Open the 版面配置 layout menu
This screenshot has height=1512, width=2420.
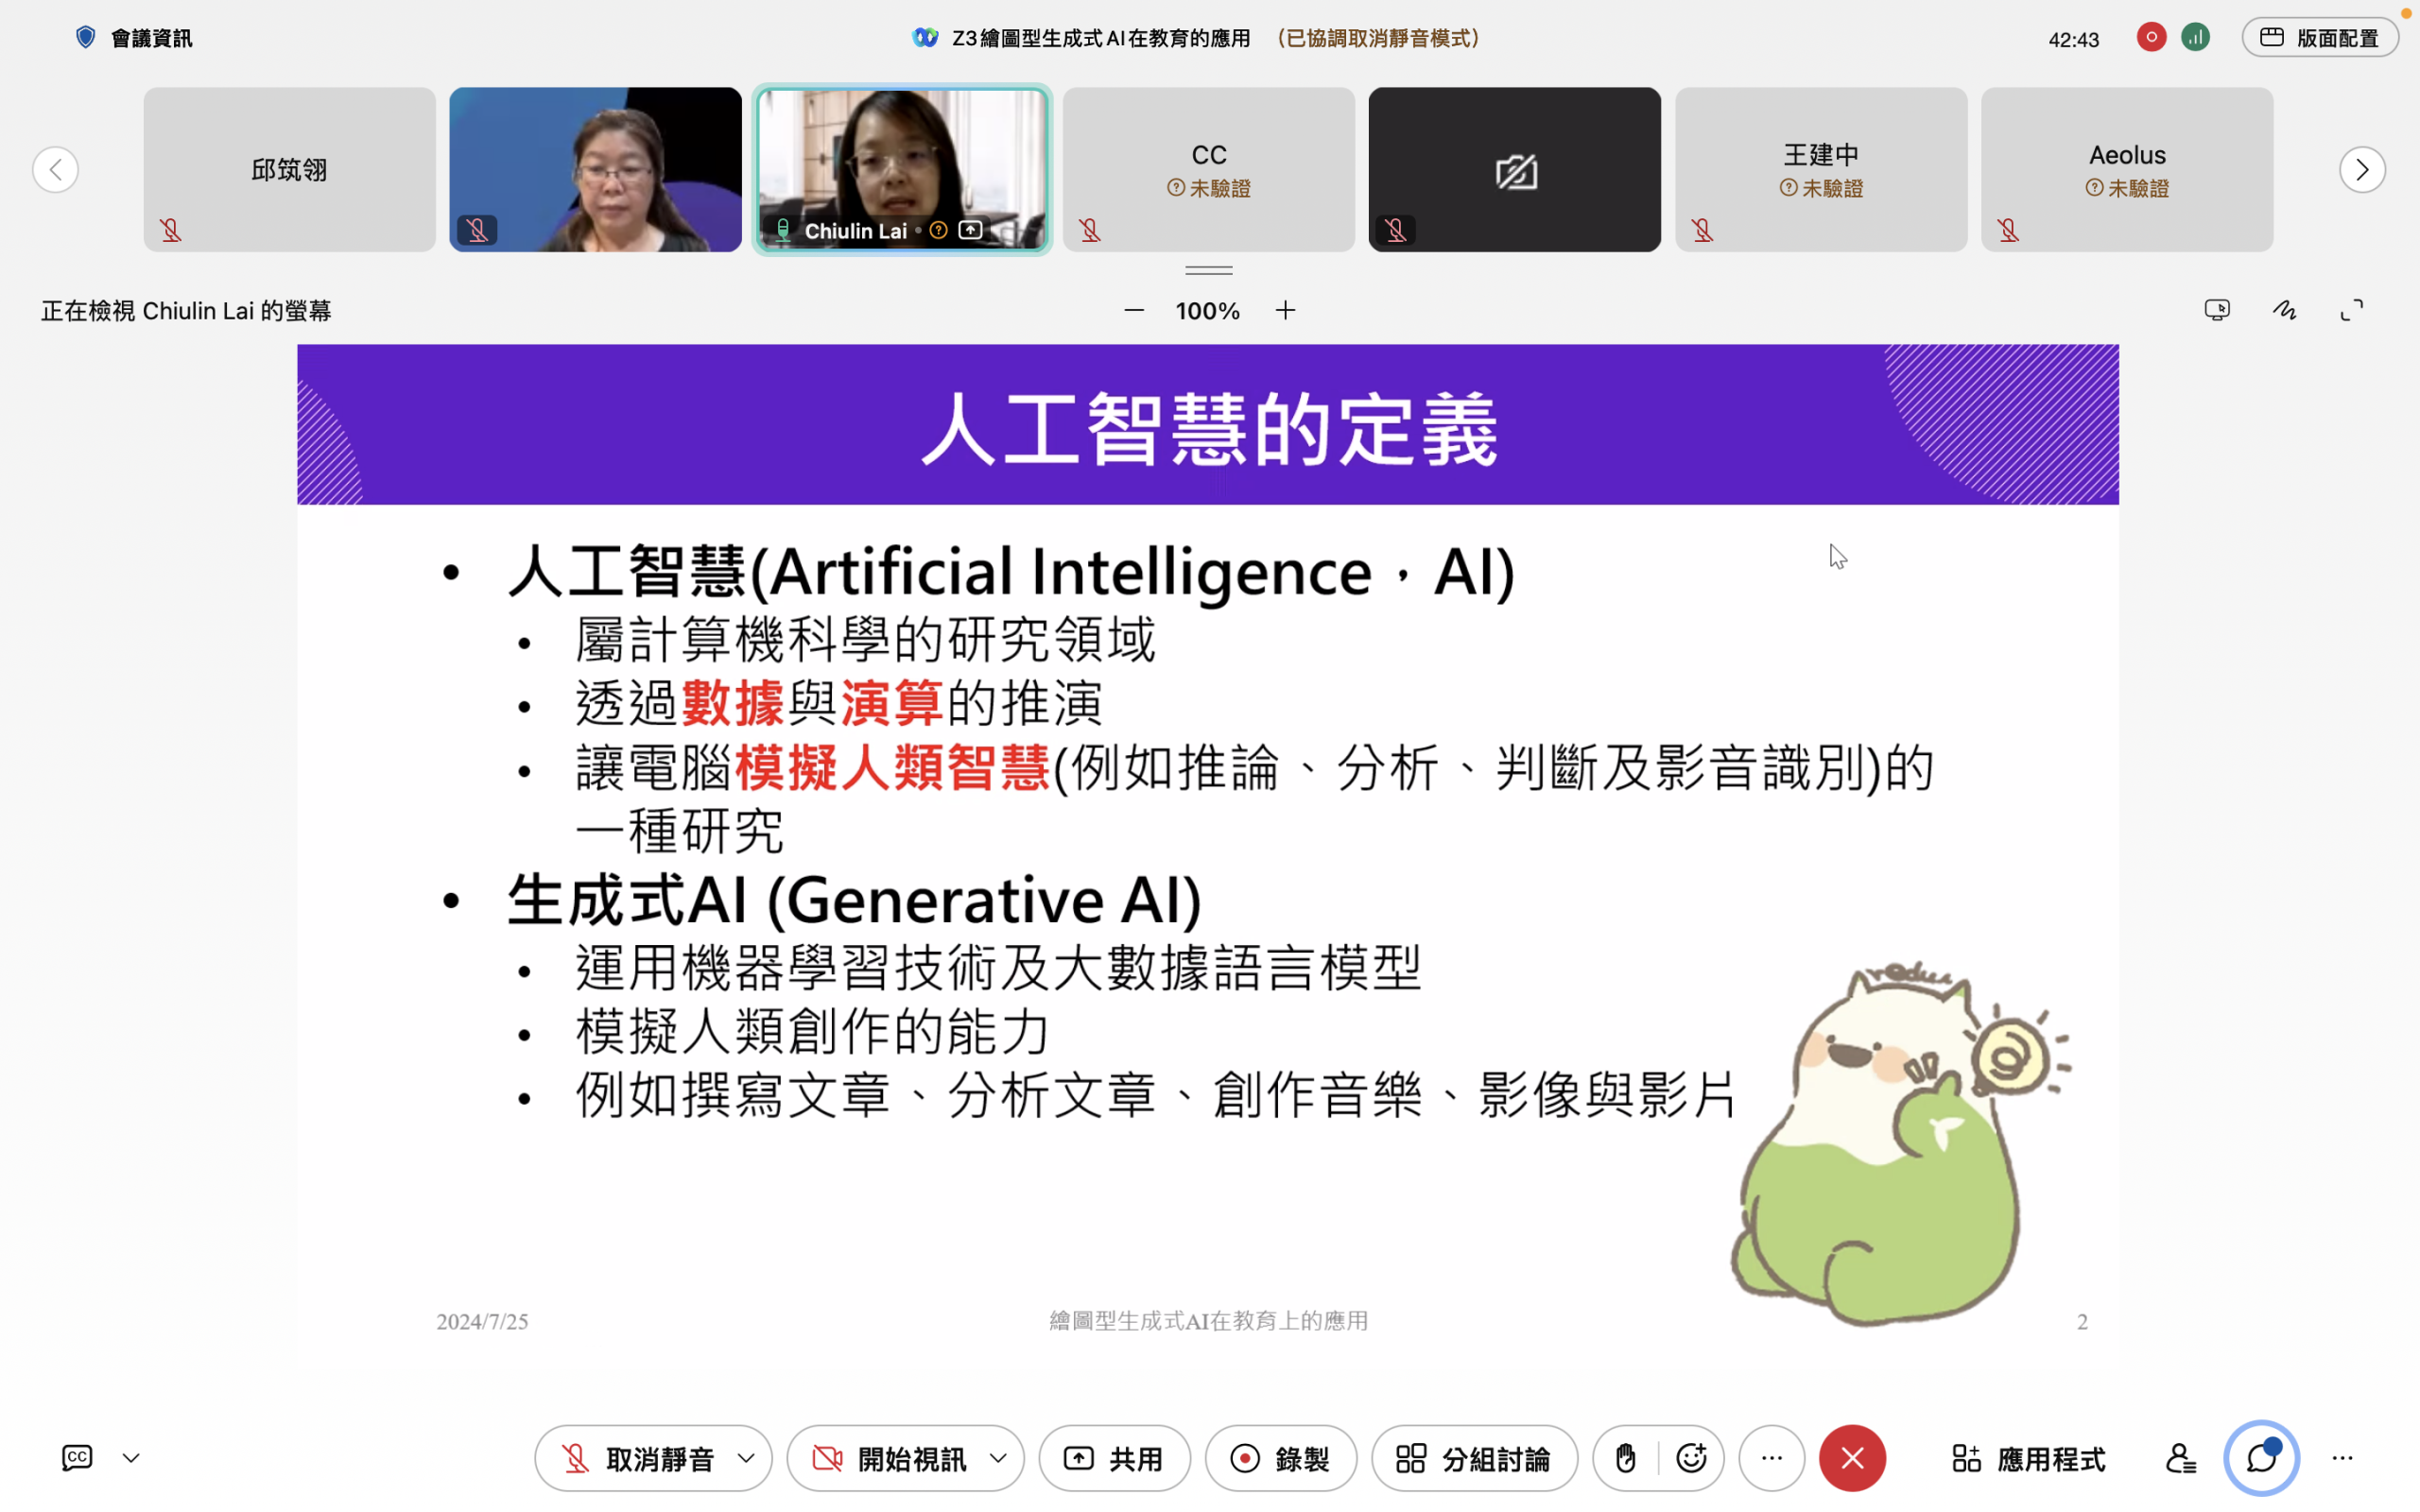(2320, 38)
